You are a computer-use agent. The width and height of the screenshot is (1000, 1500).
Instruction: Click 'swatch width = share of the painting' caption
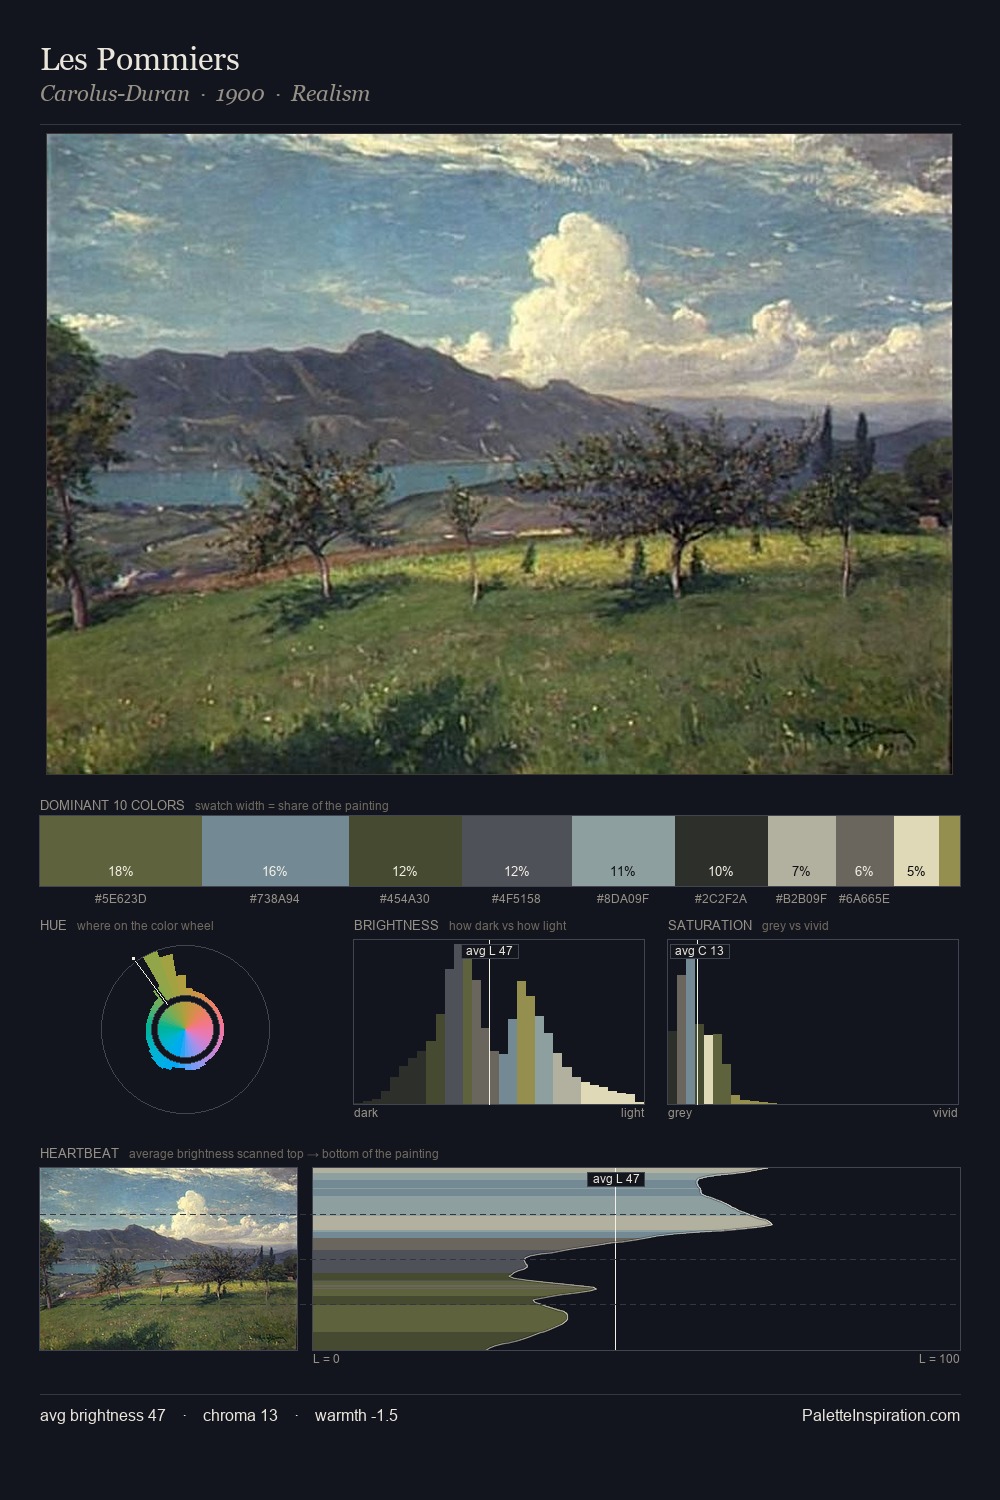pyautogui.click(x=292, y=806)
